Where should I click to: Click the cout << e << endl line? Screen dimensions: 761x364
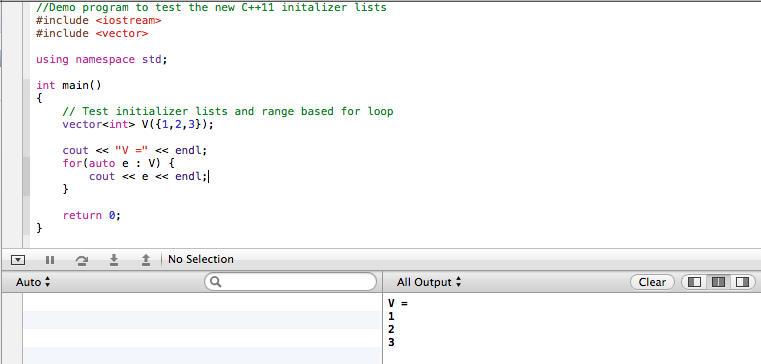tap(148, 177)
